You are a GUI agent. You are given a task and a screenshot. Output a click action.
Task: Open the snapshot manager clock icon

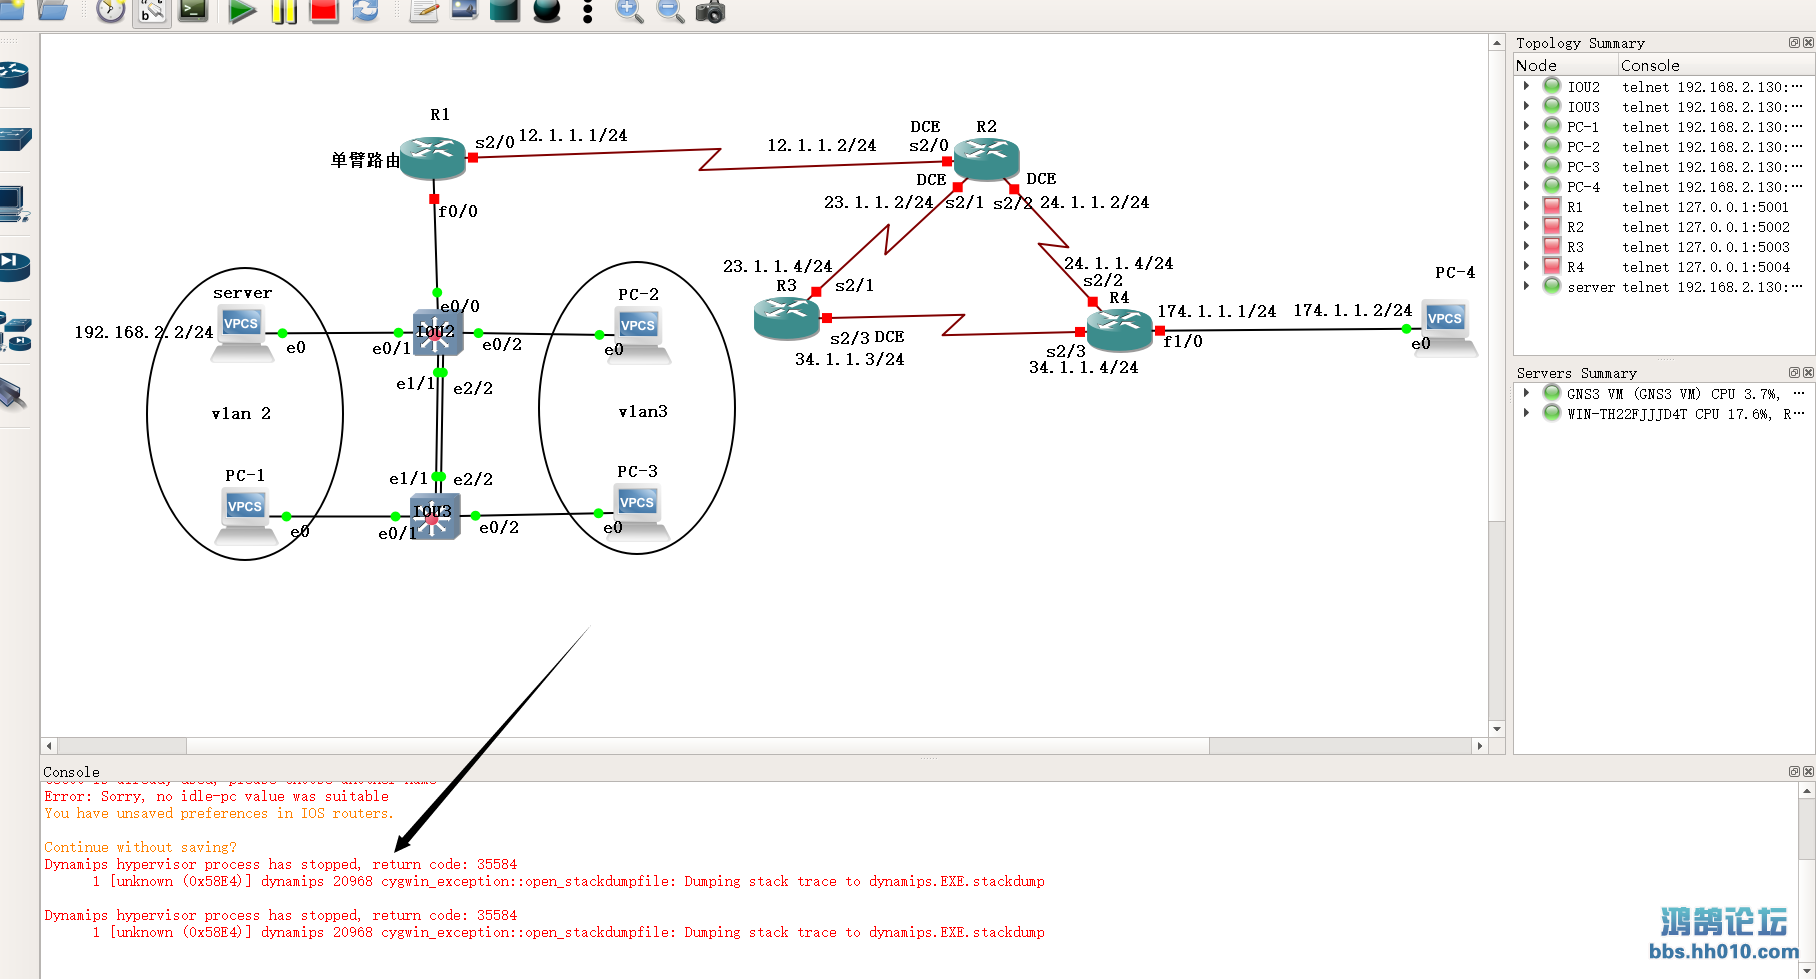[x=111, y=10]
